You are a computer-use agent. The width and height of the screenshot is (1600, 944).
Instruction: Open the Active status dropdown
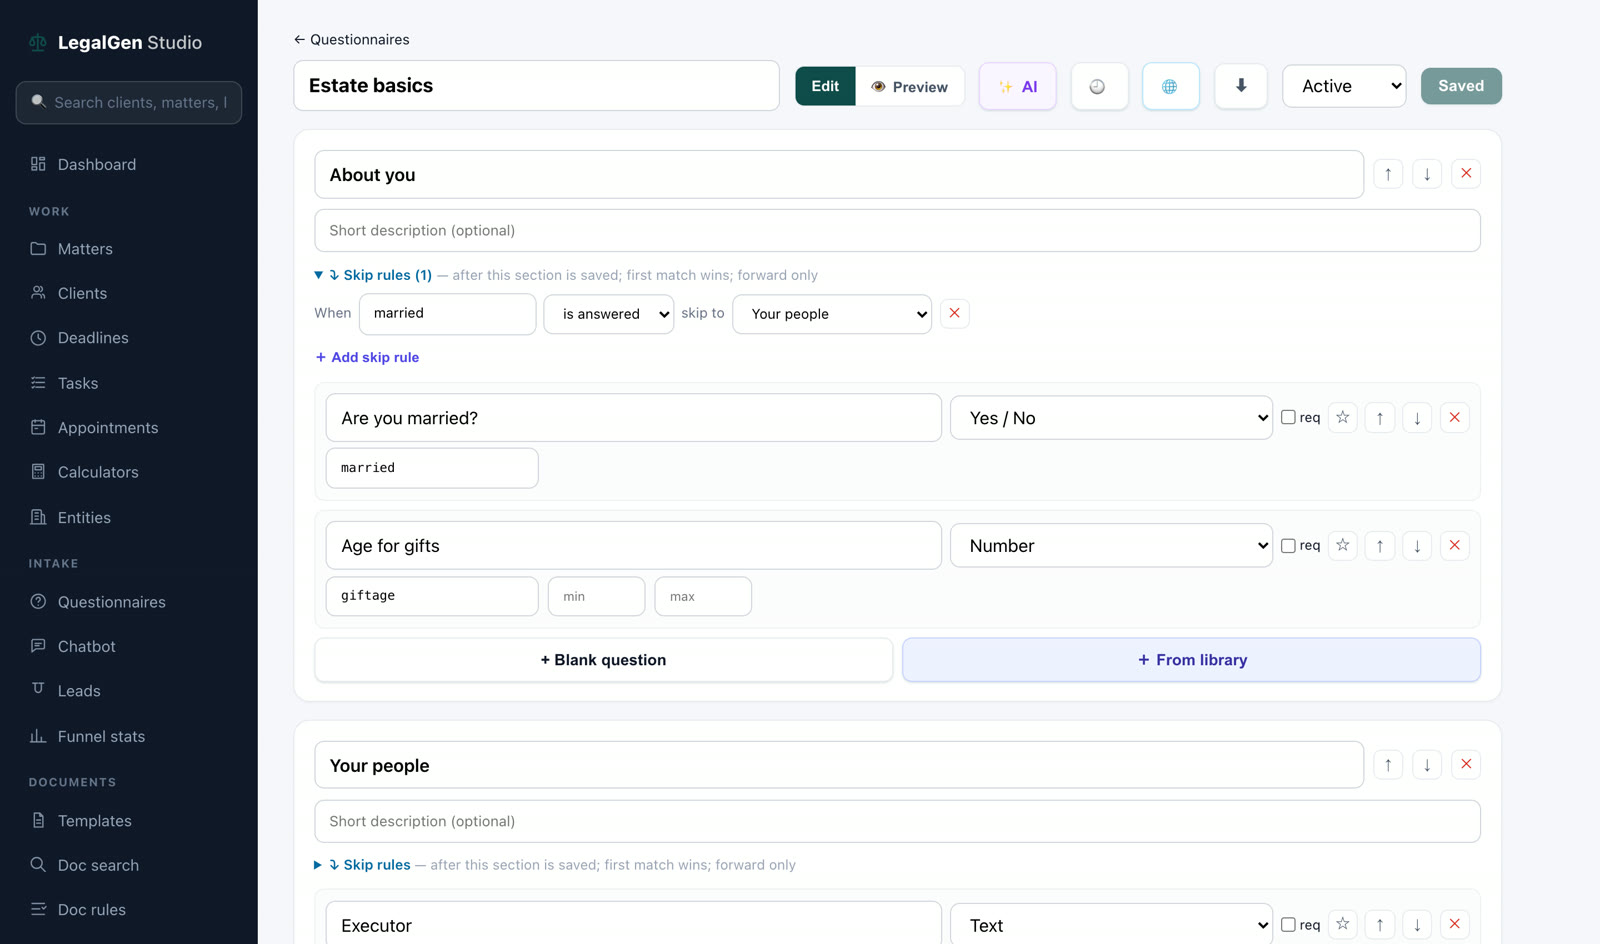click(1344, 86)
